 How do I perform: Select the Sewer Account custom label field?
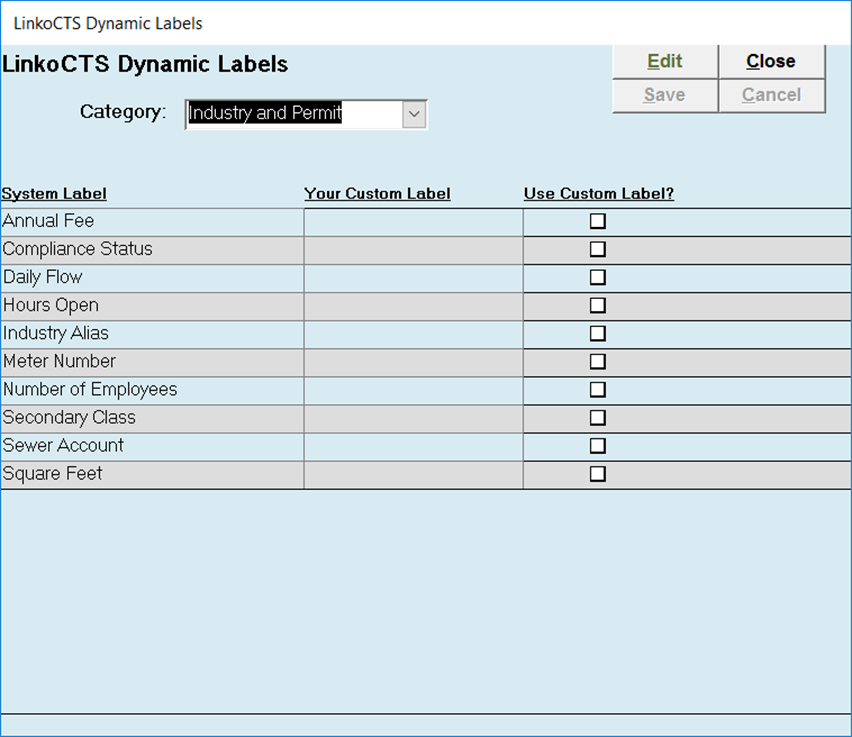coord(414,446)
